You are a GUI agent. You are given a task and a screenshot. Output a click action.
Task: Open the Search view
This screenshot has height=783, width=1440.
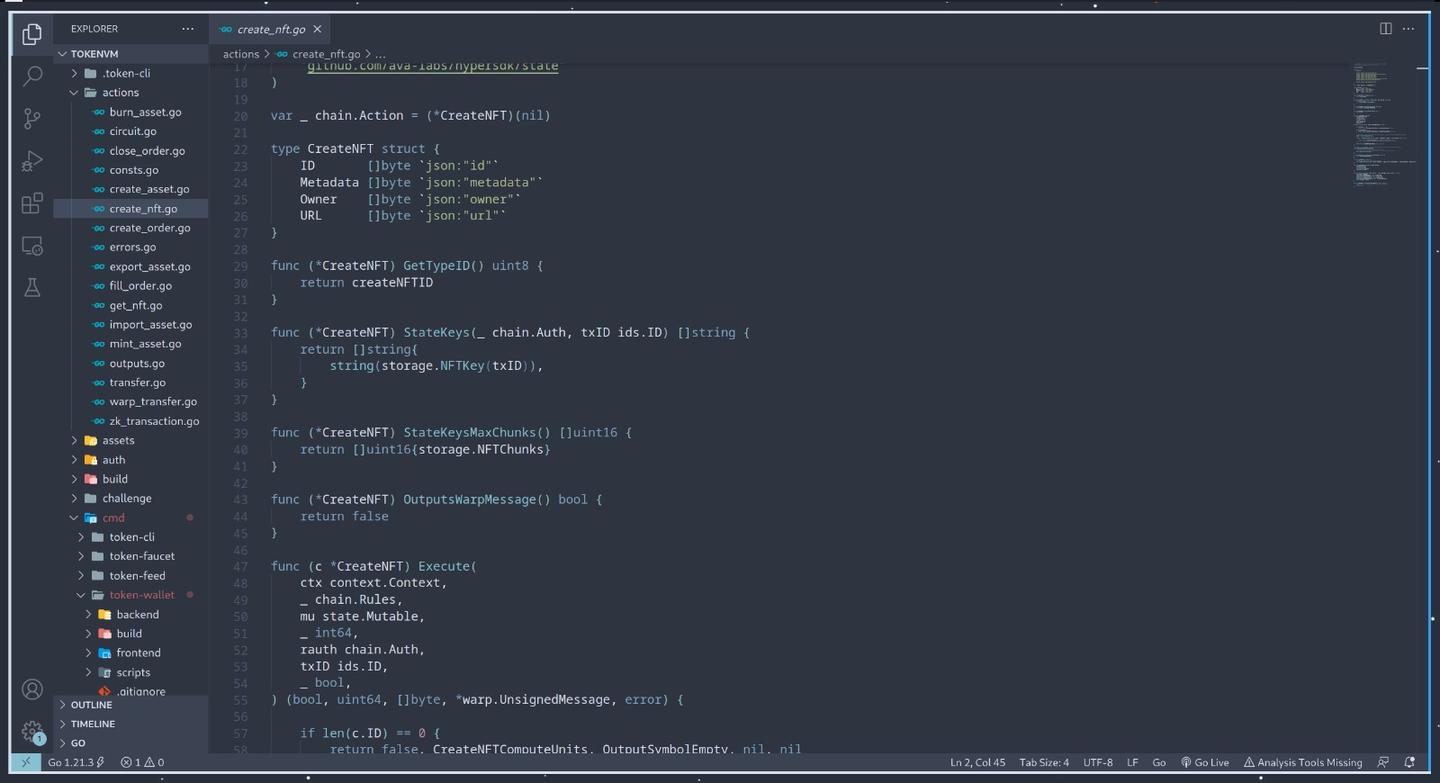pos(32,76)
